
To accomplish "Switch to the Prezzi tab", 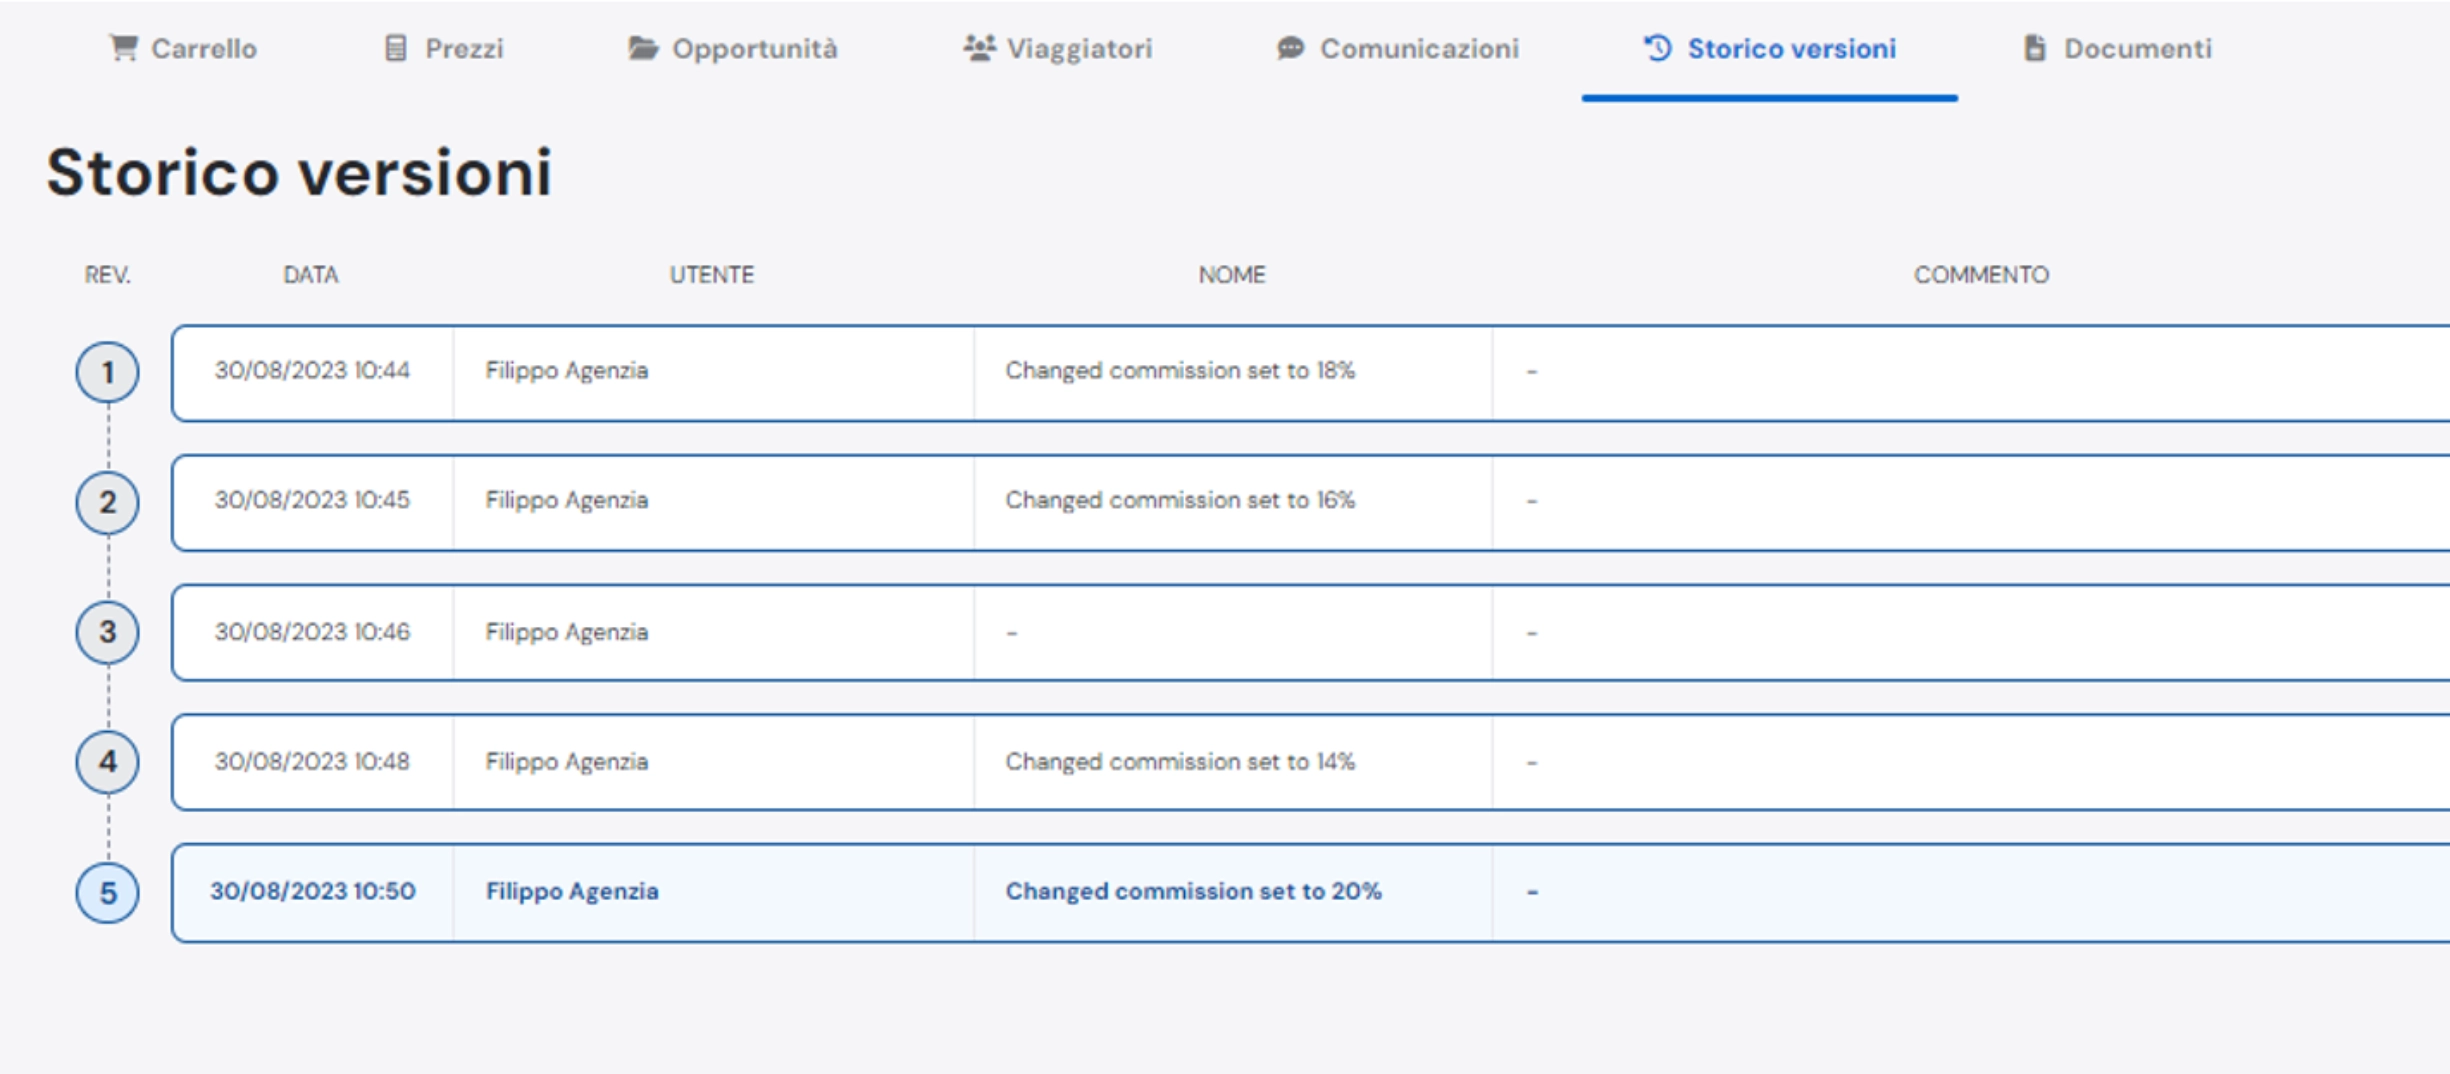I will click(444, 48).
